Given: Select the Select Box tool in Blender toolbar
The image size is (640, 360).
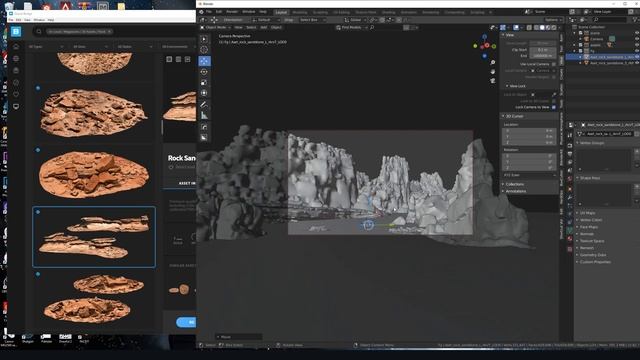Looking at the screenshot, I should 204,39.
